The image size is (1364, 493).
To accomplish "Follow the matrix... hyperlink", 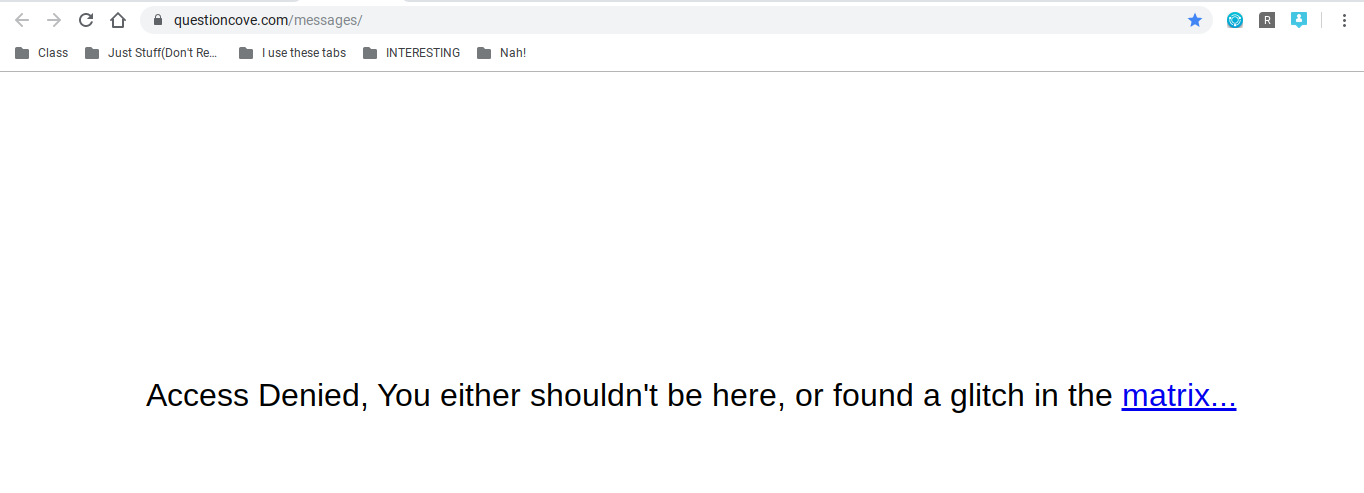I will point(1179,396).
